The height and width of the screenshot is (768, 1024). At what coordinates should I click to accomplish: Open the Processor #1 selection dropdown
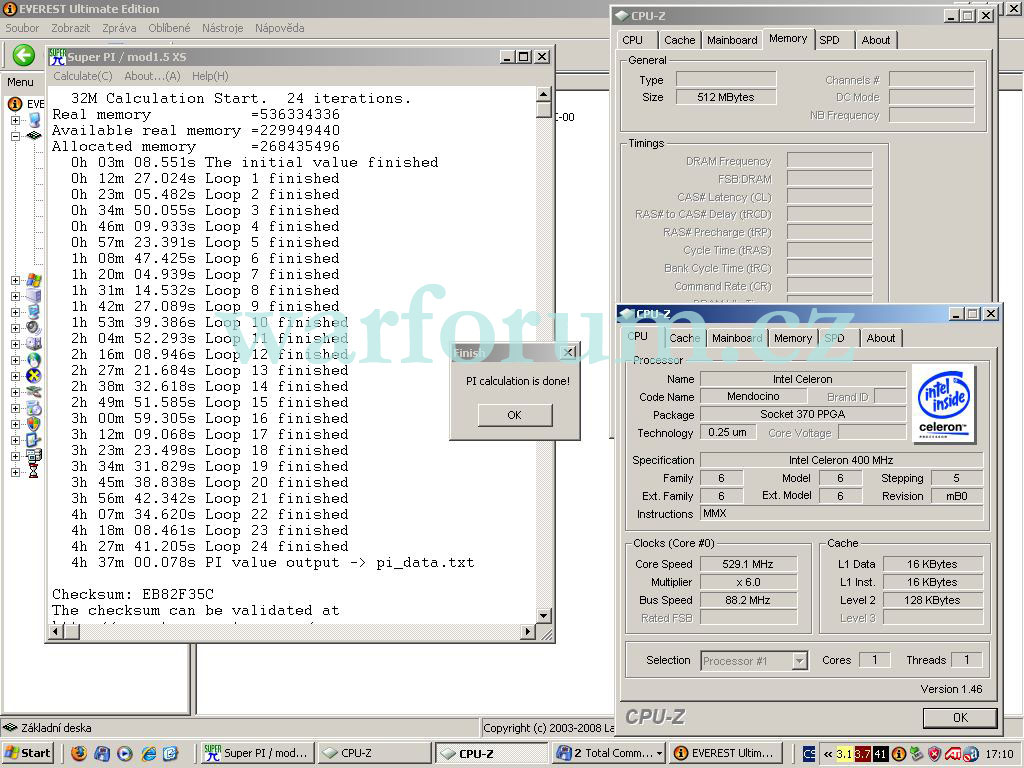coord(799,661)
